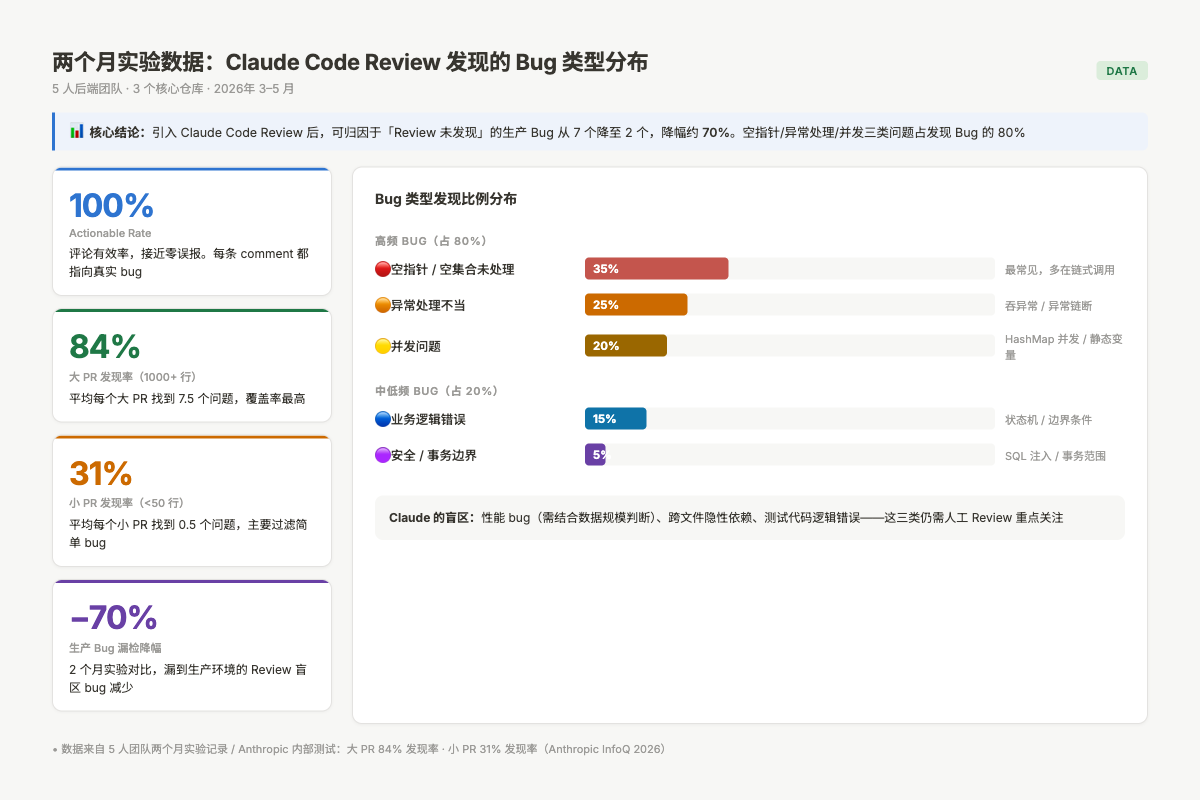Viewport: 1200px width, 800px height.
Task: Click the note 吞异常 / 异常链断
Action: (1049, 306)
